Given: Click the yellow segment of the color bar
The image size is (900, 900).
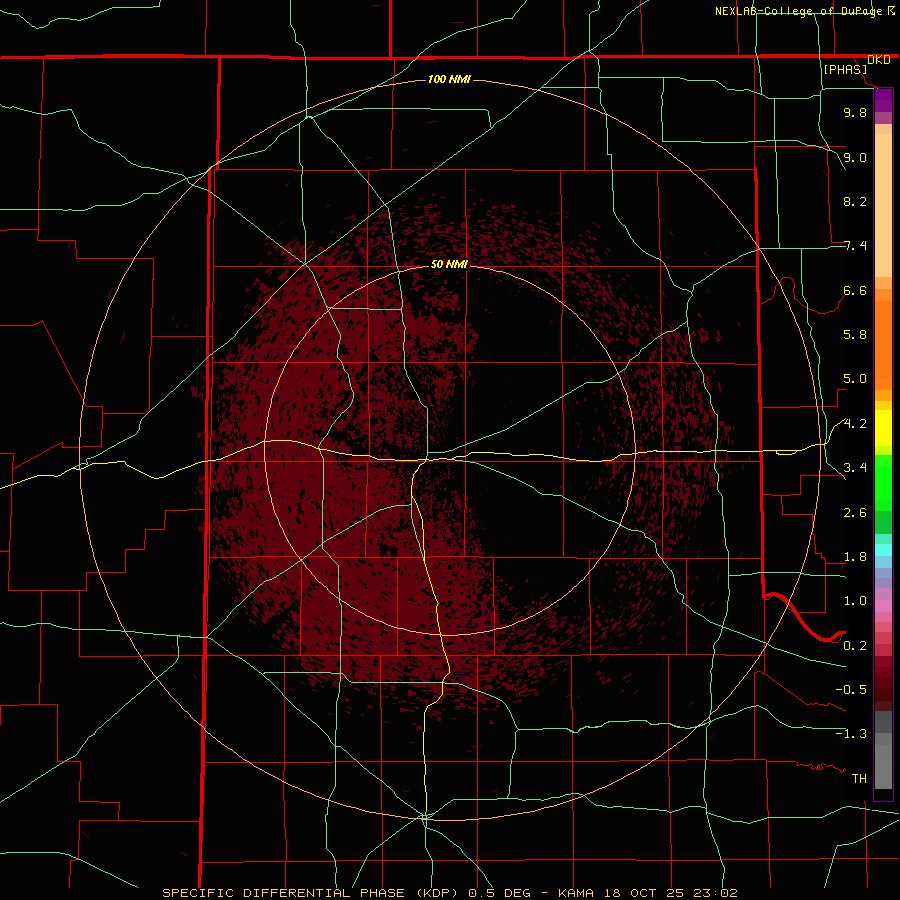Looking at the screenshot, I should (883, 428).
